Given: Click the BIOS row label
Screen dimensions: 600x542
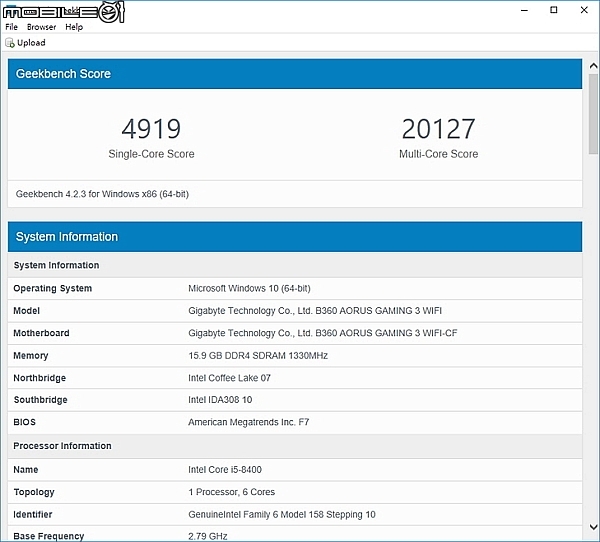Looking at the screenshot, I should [24, 422].
